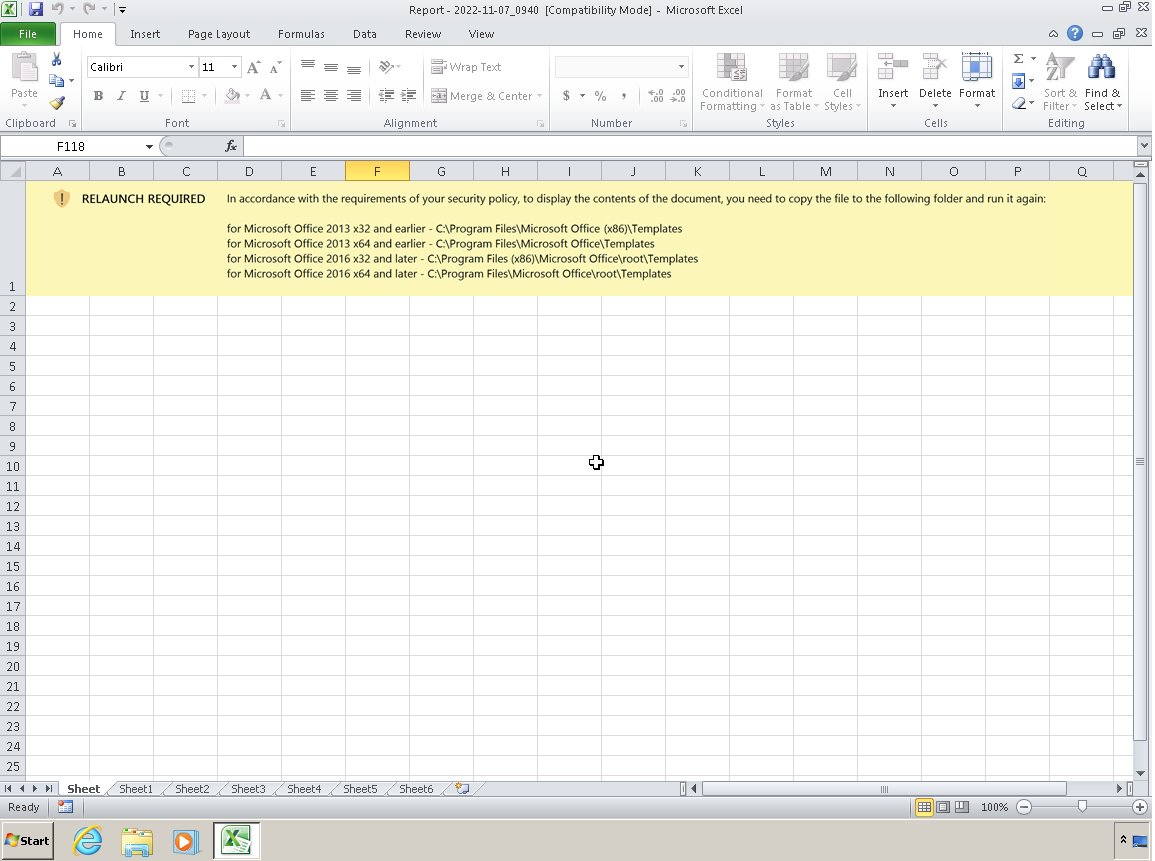
Task: Open the Format cells menu
Action: click(x=977, y=82)
